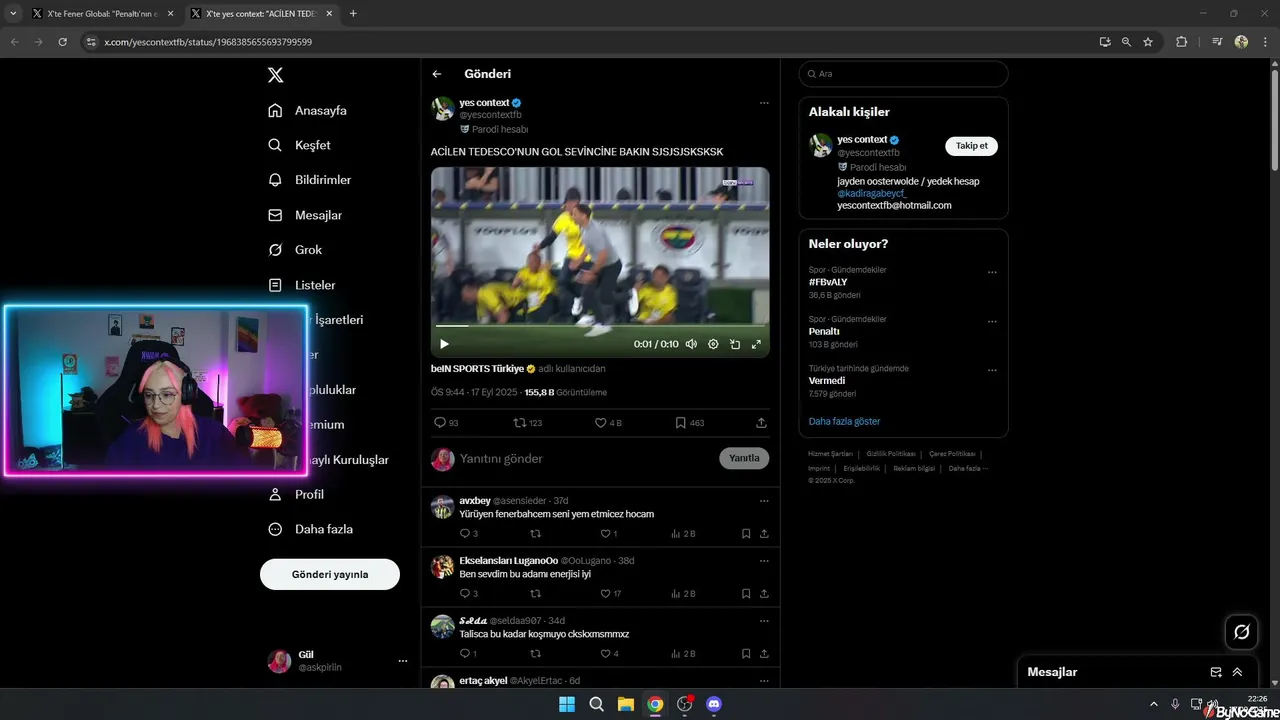This screenshot has height=720, width=1280.
Task: Mute the video volume
Action: coord(691,344)
